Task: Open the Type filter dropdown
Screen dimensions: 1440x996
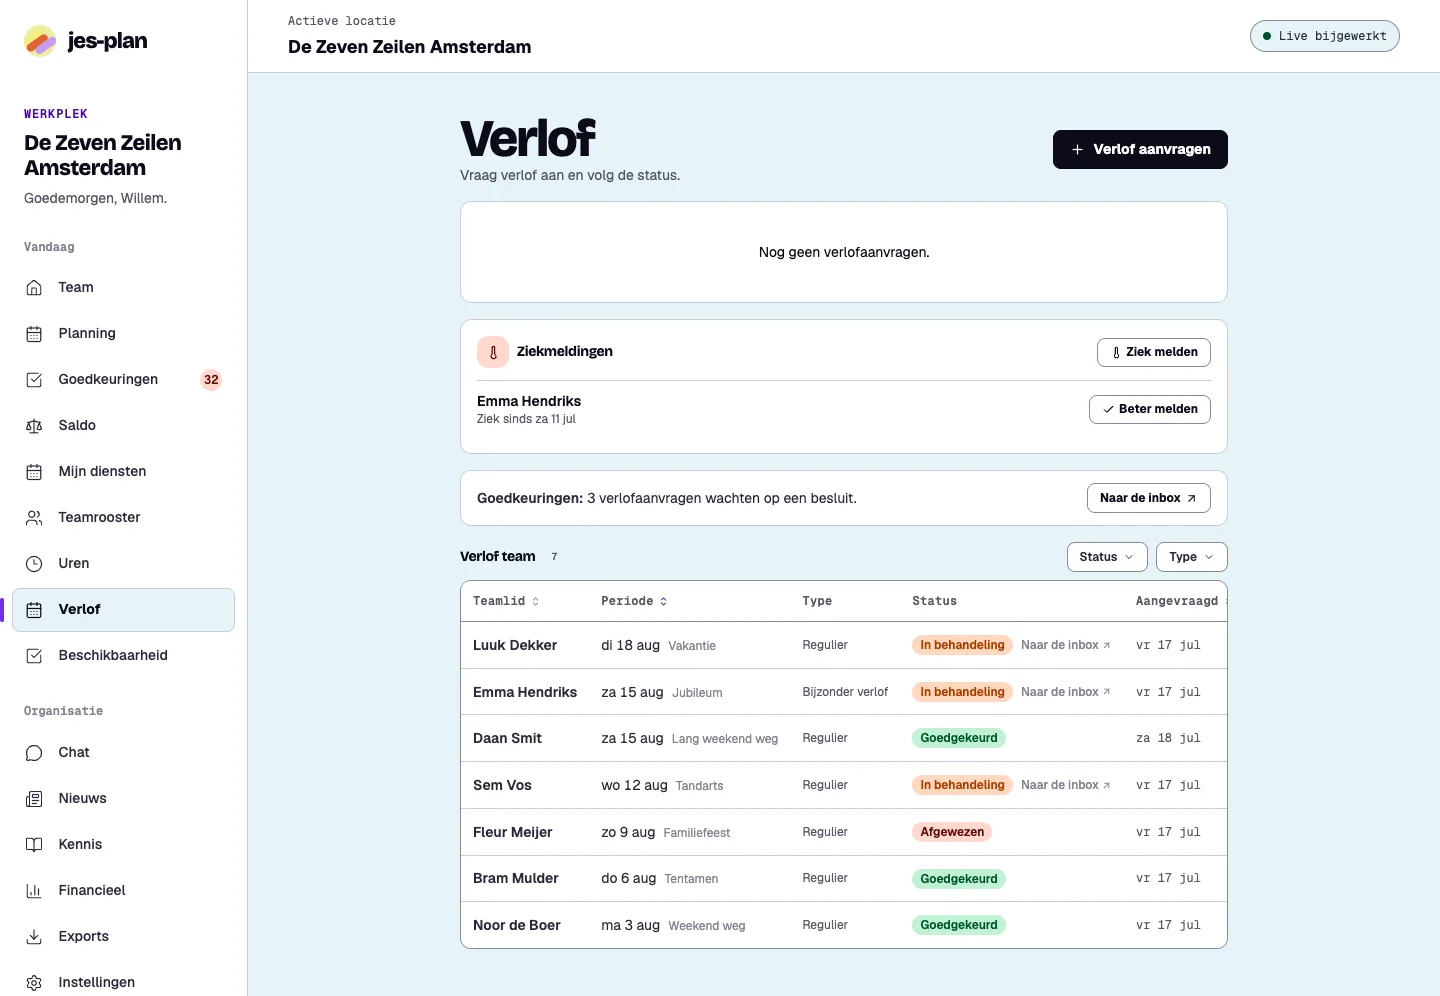Action: click(1191, 557)
